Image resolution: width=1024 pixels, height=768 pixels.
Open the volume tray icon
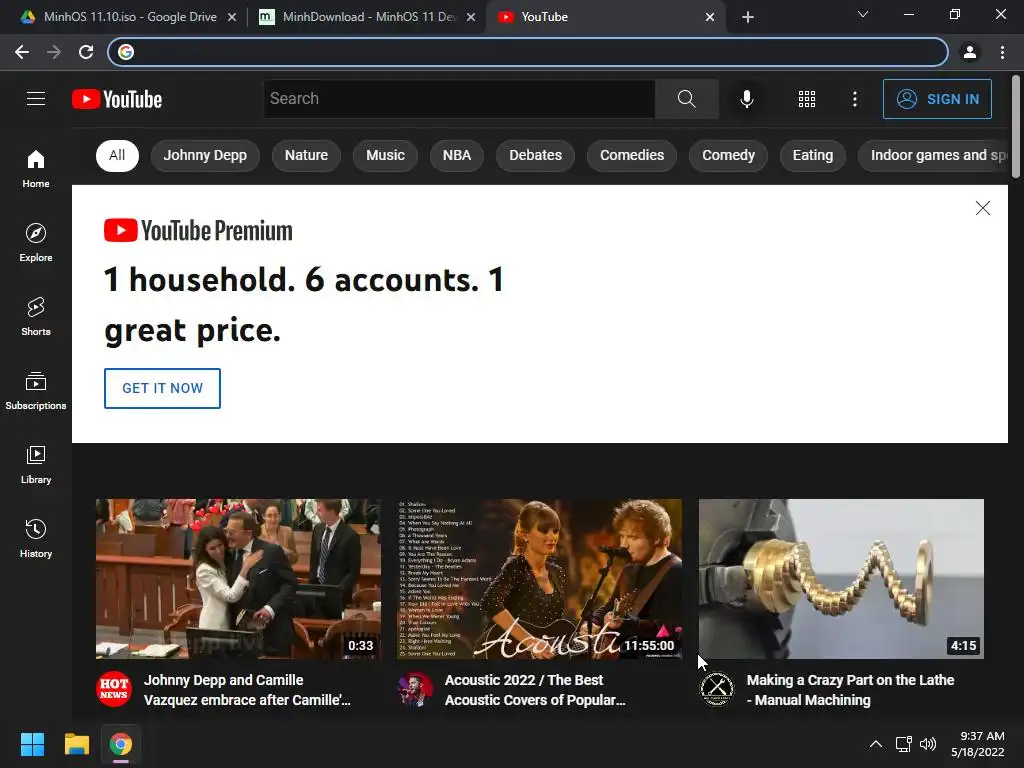coord(927,744)
